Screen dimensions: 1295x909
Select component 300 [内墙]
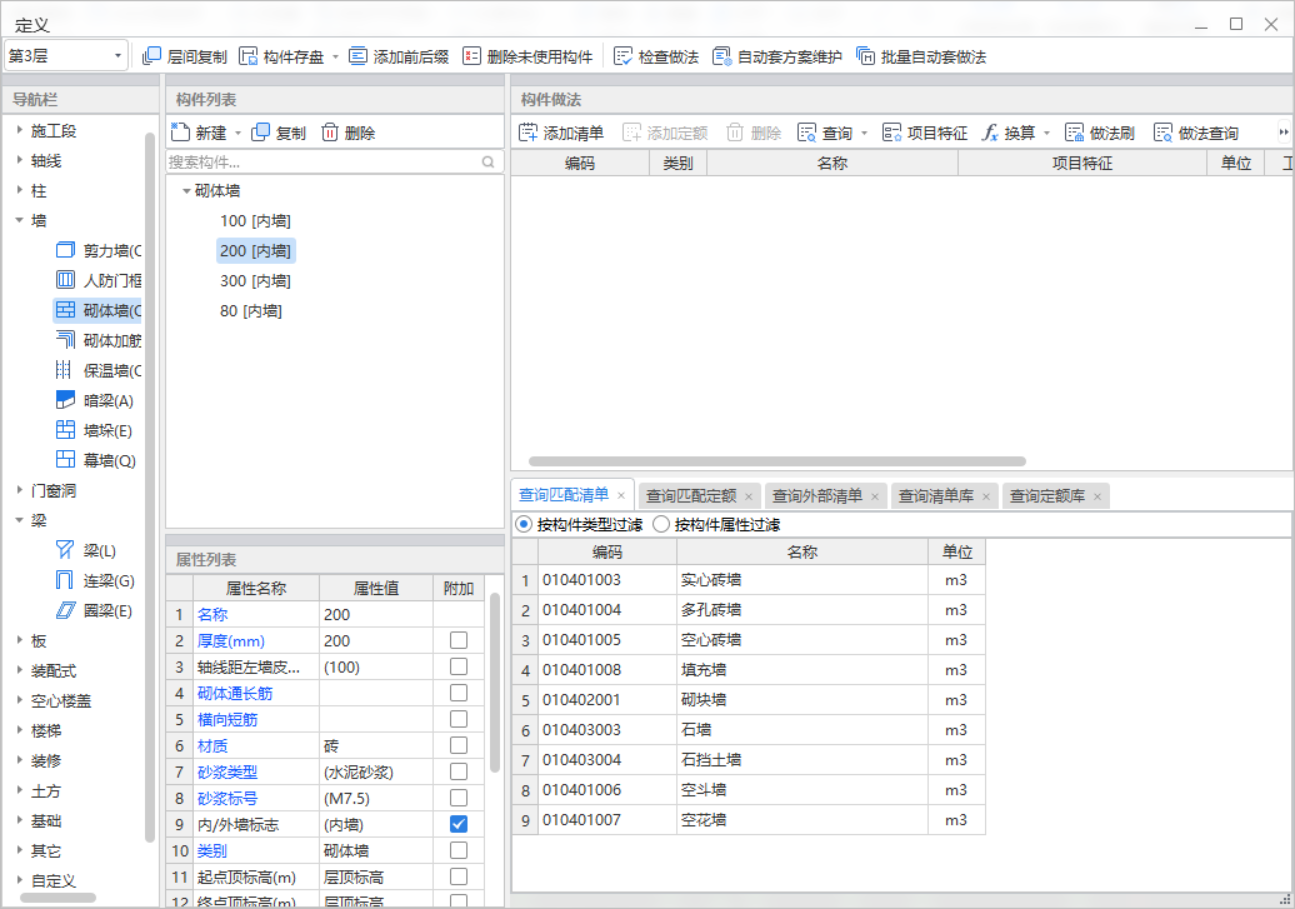click(x=255, y=281)
